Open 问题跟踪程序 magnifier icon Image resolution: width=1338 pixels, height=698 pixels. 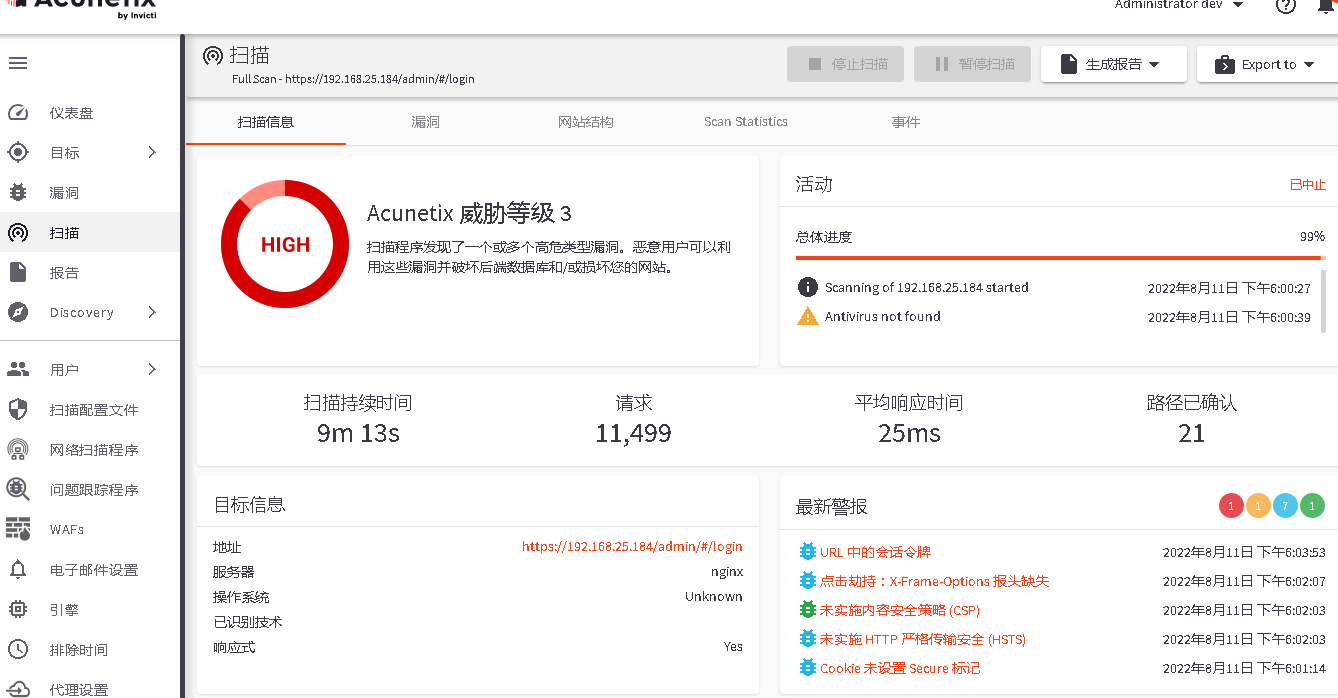[18, 489]
